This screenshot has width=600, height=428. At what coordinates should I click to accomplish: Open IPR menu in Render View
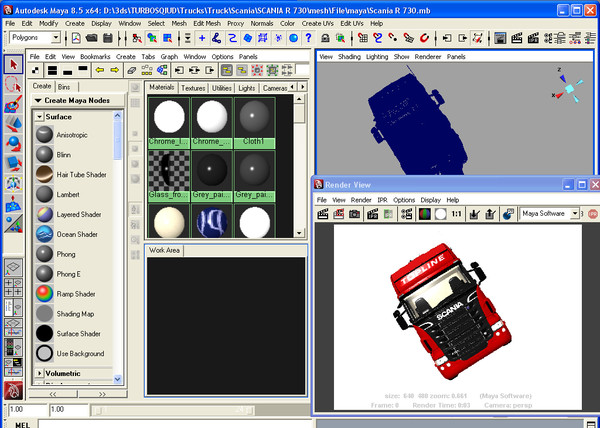[x=382, y=200]
